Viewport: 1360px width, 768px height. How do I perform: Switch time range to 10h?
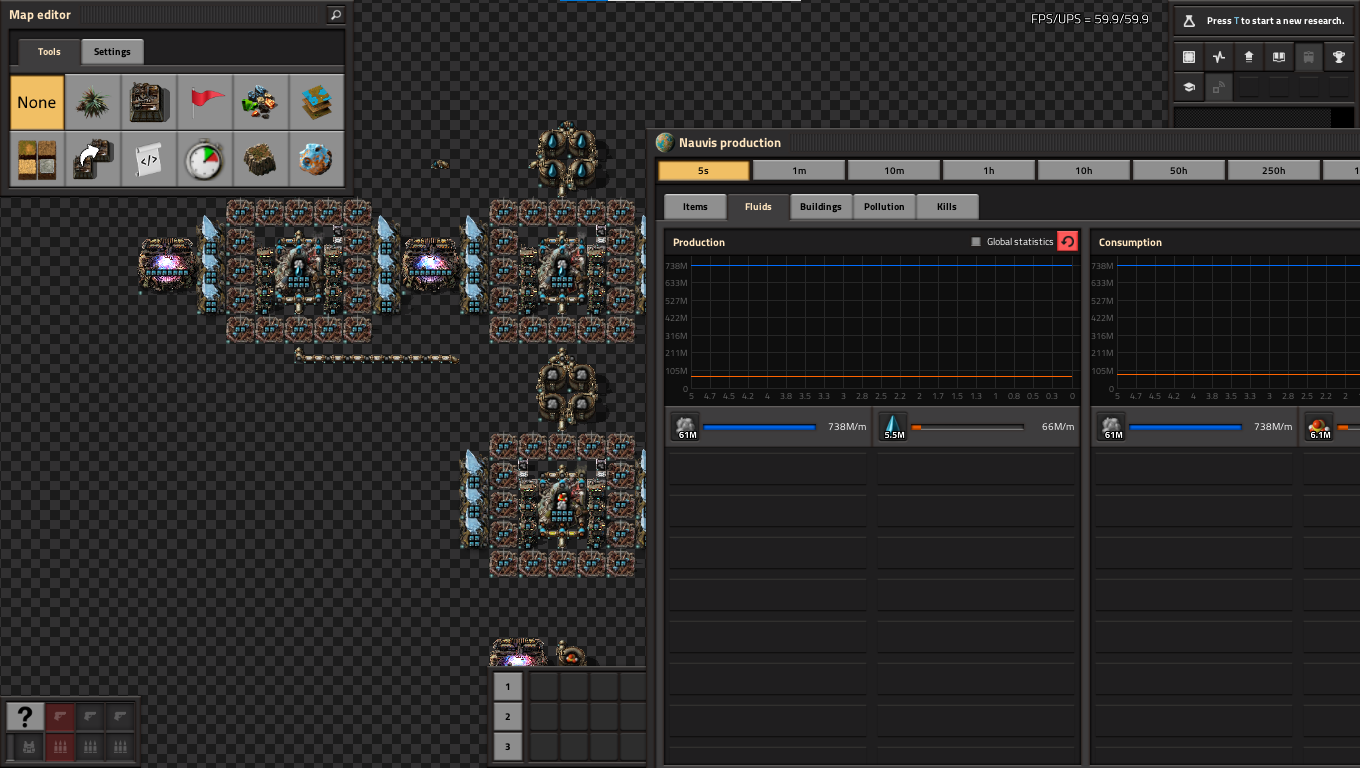click(1083, 171)
